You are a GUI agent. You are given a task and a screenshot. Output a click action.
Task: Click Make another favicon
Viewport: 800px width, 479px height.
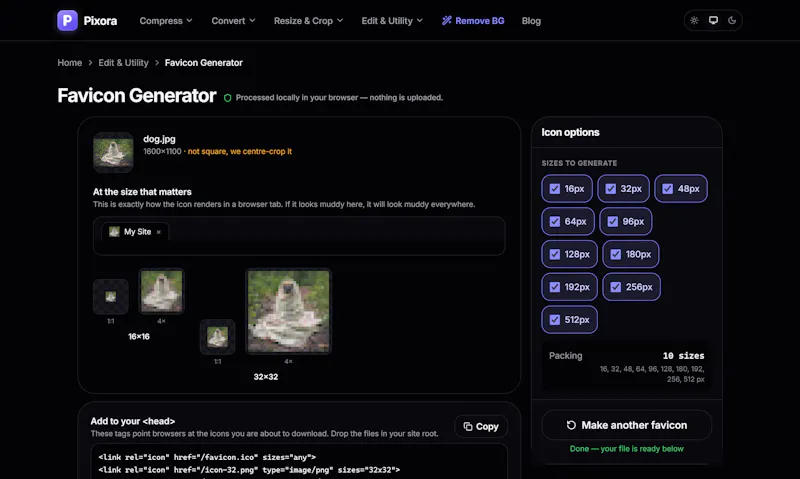tap(627, 425)
